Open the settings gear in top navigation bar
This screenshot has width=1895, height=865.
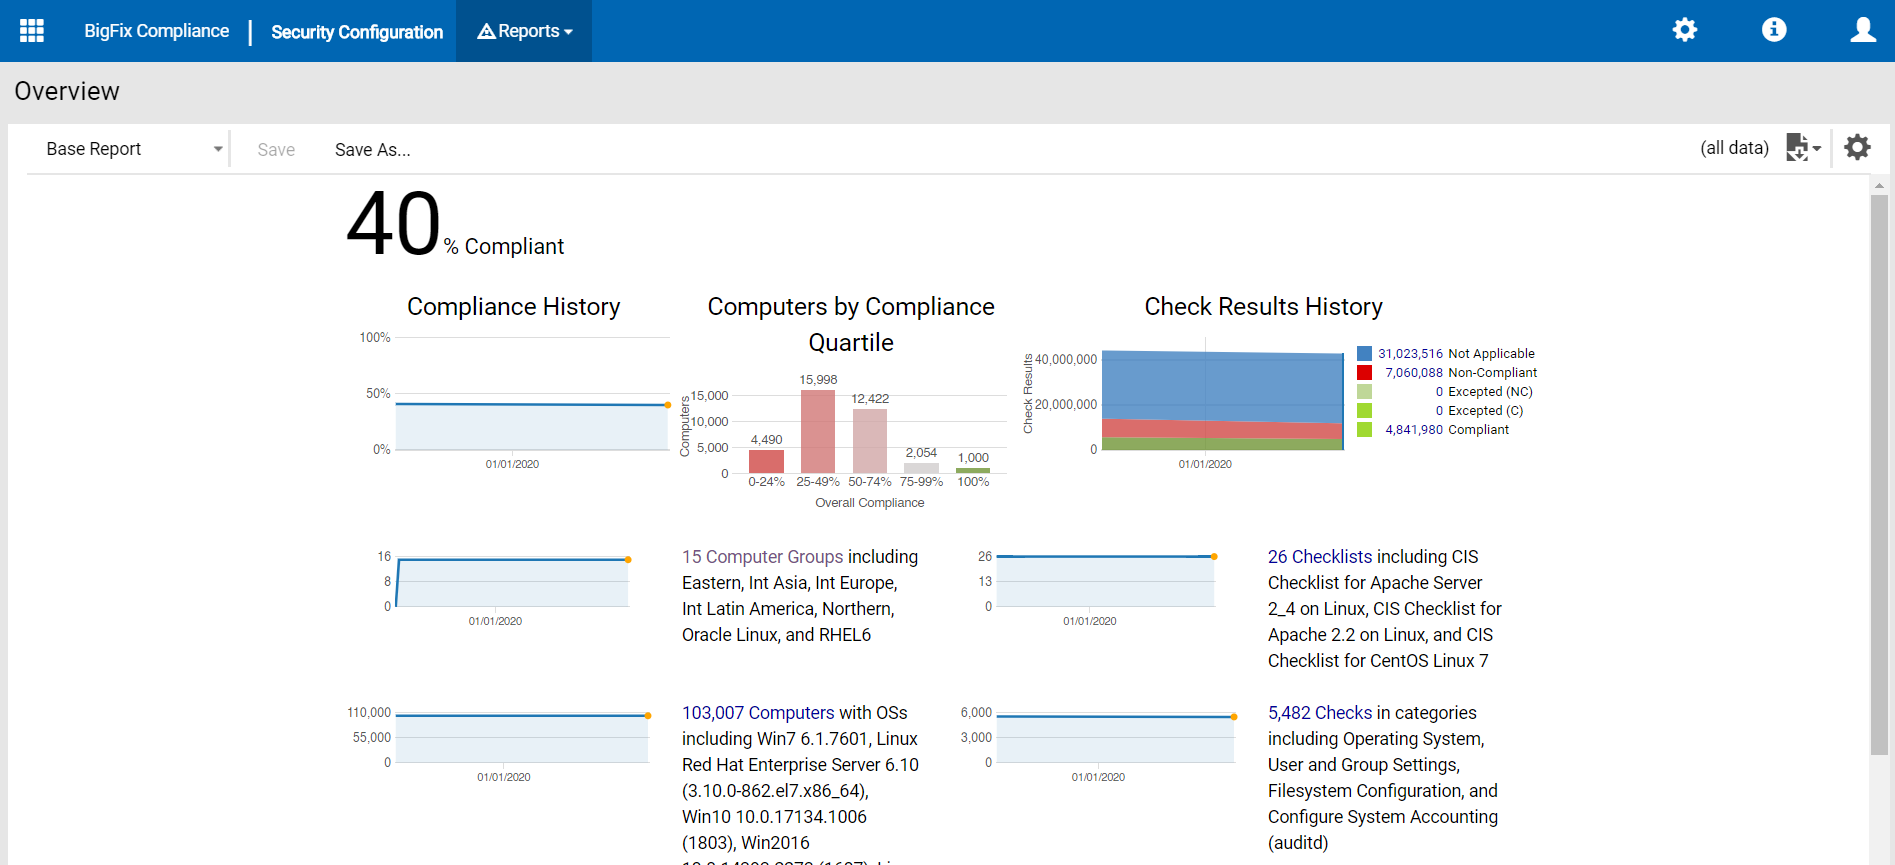[1685, 30]
